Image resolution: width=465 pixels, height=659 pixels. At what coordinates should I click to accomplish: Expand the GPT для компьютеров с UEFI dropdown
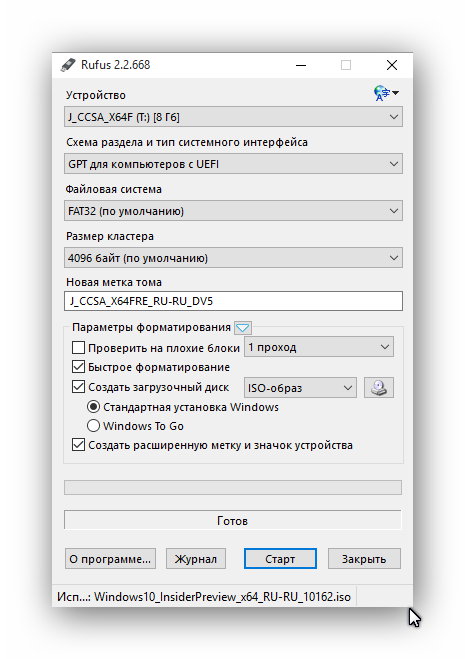(x=233, y=164)
